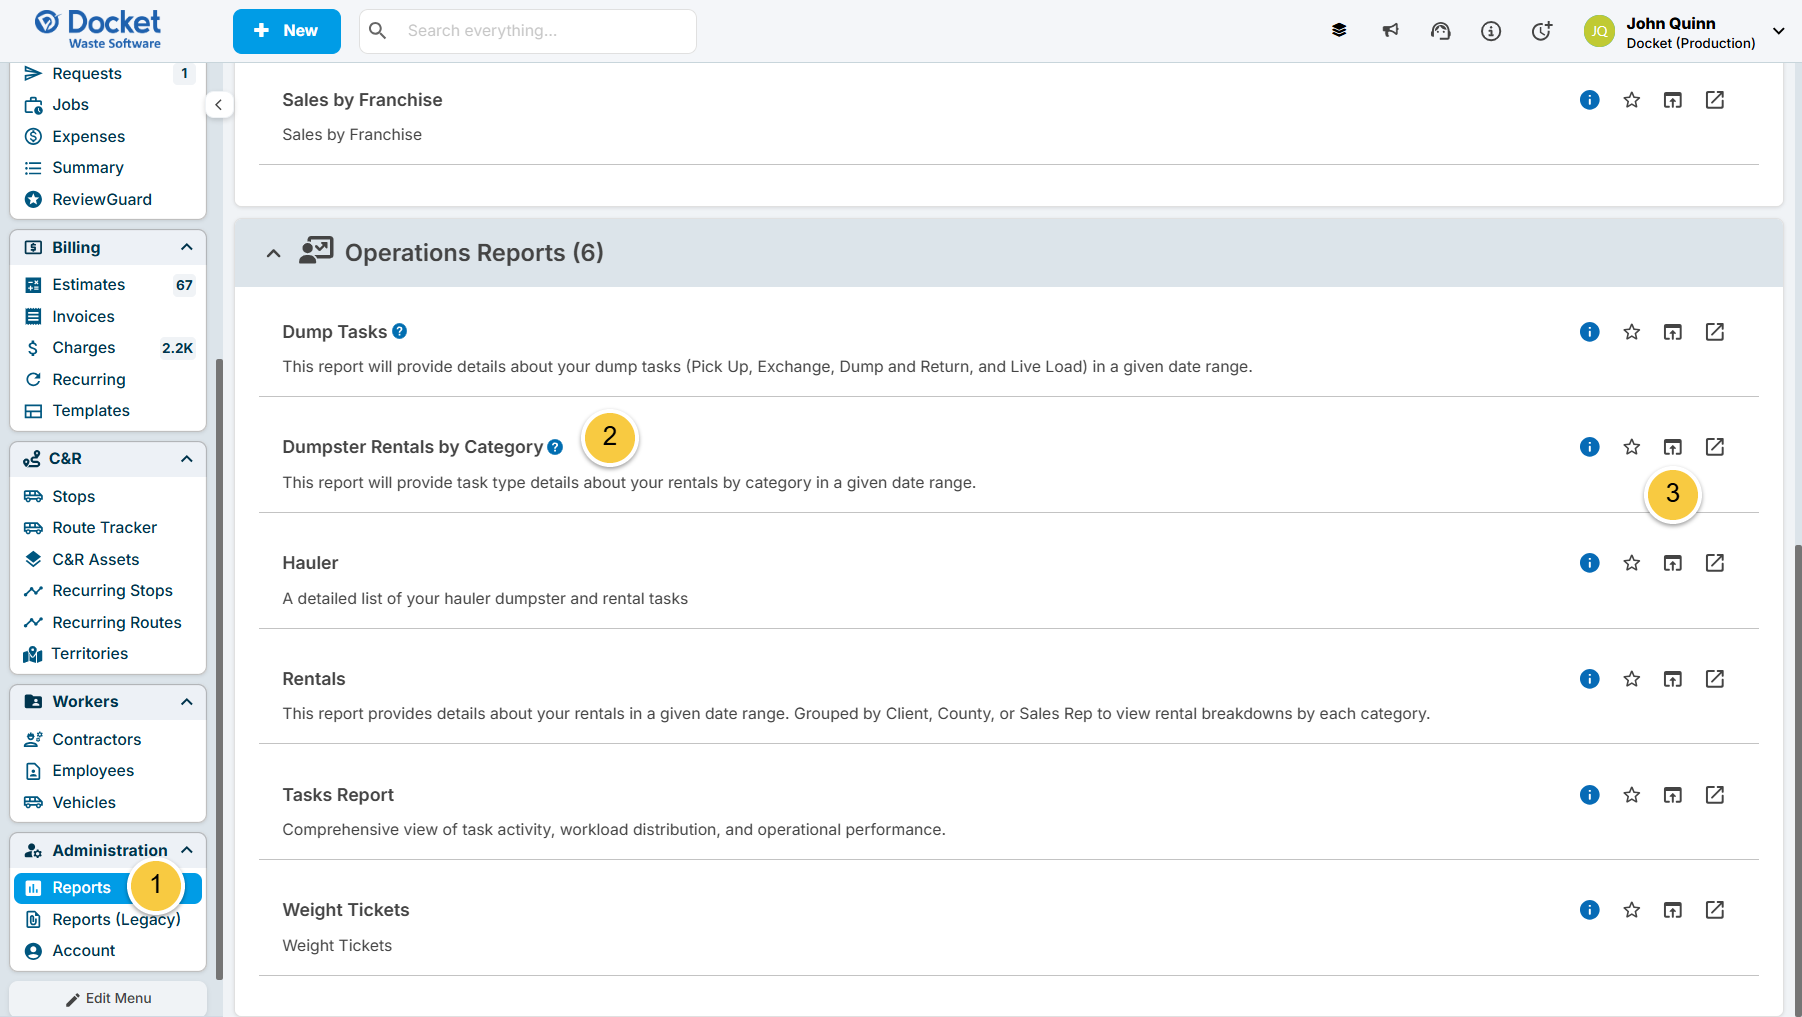Click the layers icon in top bar
The image size is (1802, 1017).
coord(1339,31)
